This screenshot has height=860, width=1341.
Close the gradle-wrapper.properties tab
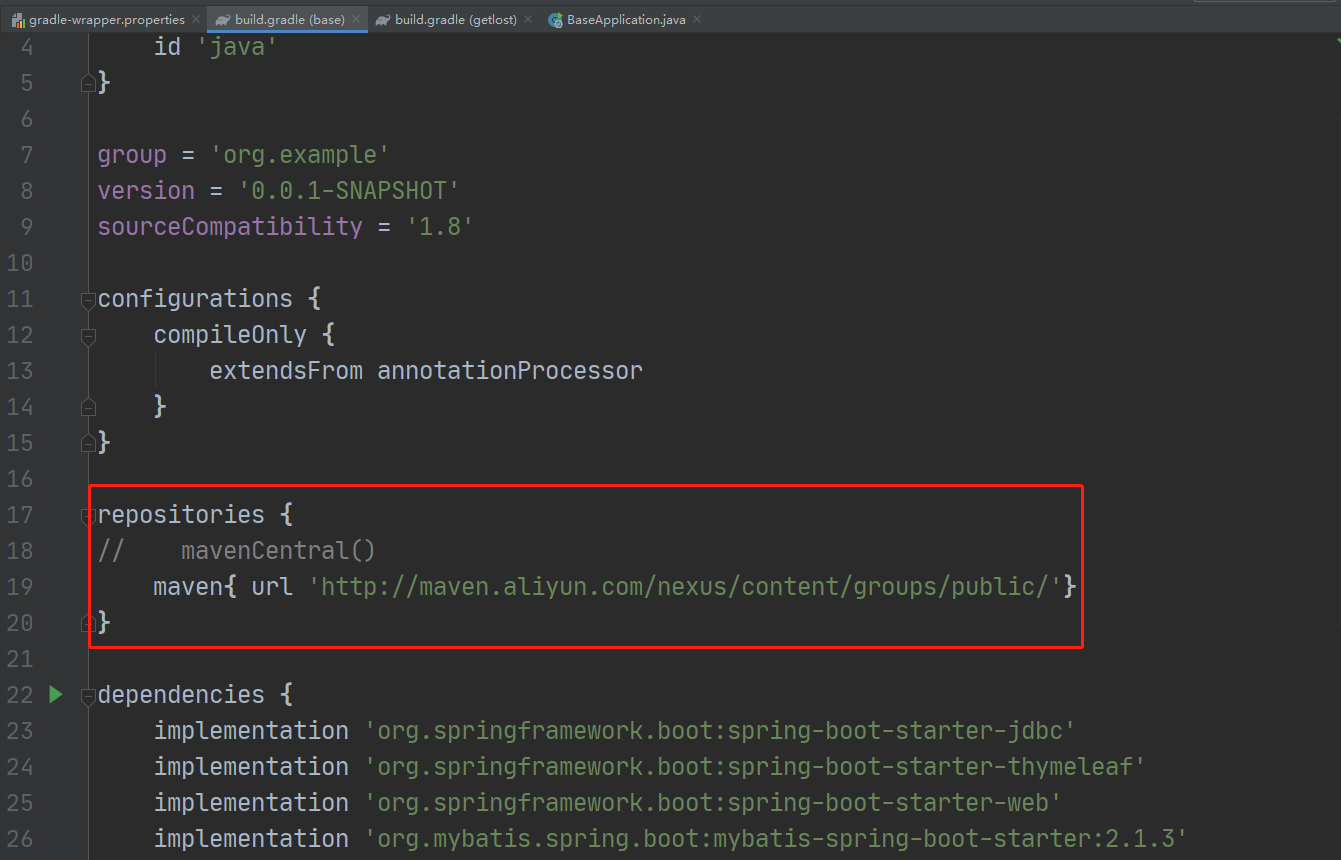pos(196,19)
